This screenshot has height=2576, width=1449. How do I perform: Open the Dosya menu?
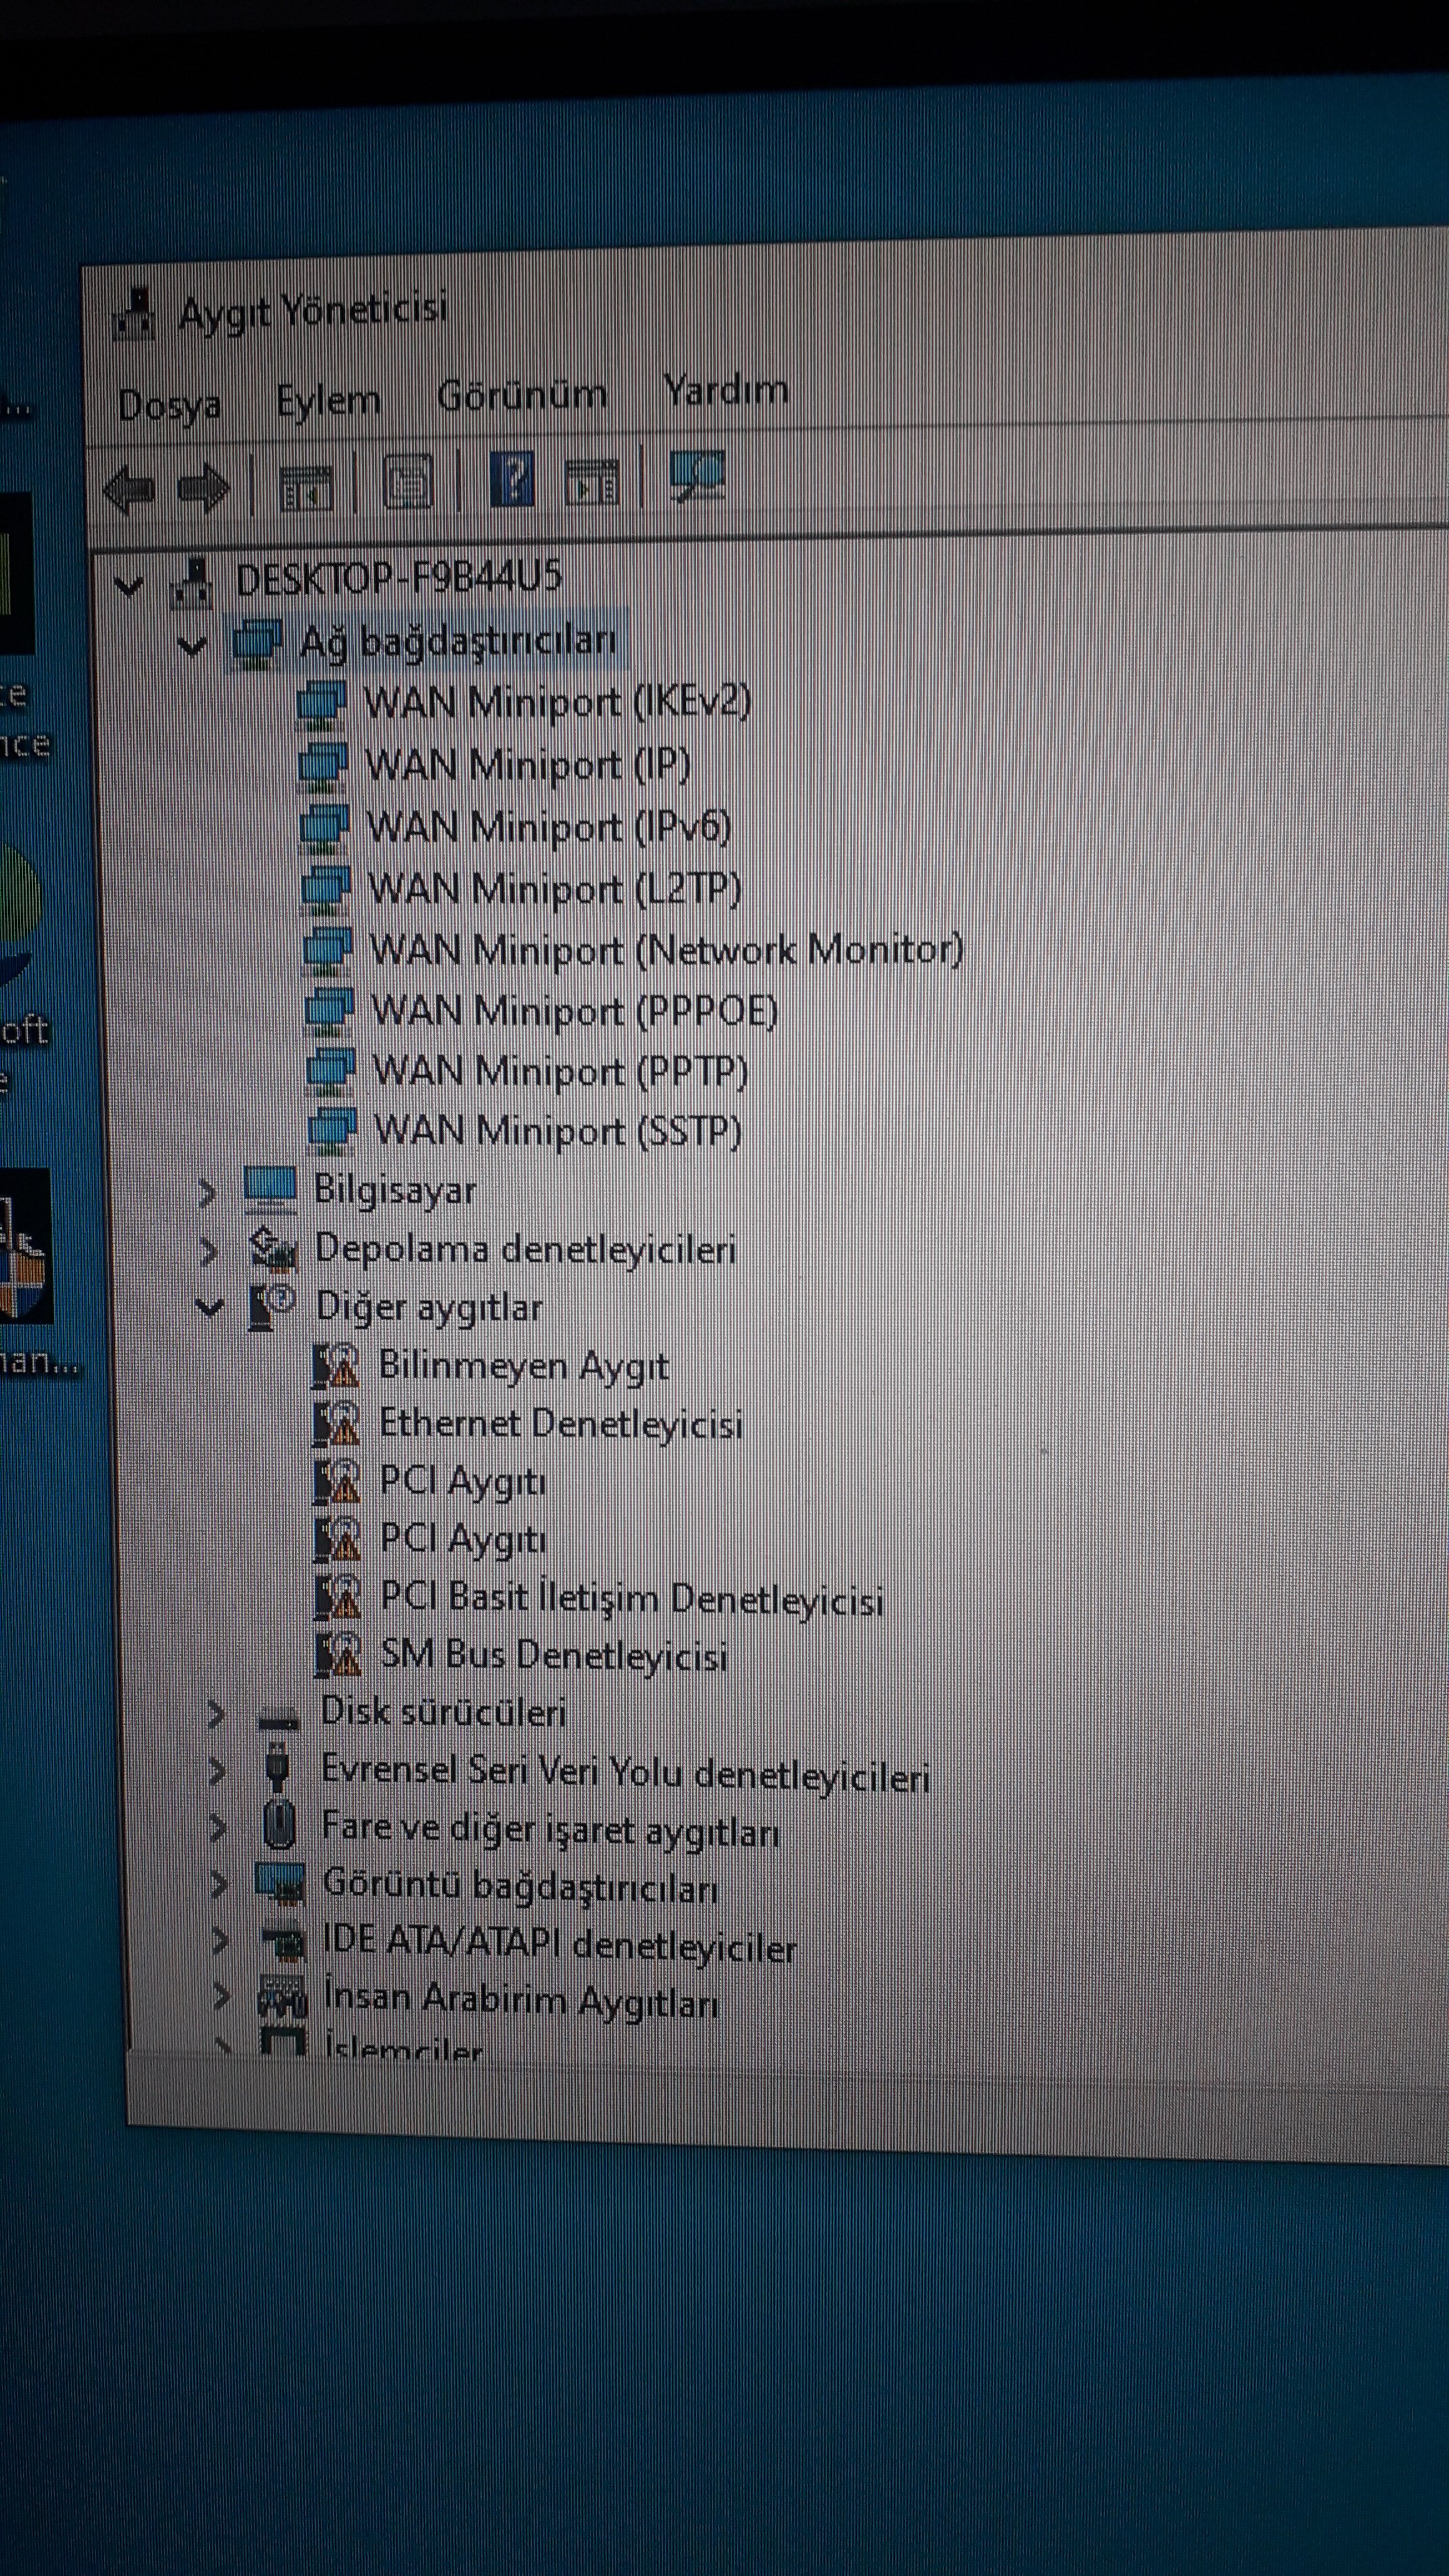click(x=169, y=405)
